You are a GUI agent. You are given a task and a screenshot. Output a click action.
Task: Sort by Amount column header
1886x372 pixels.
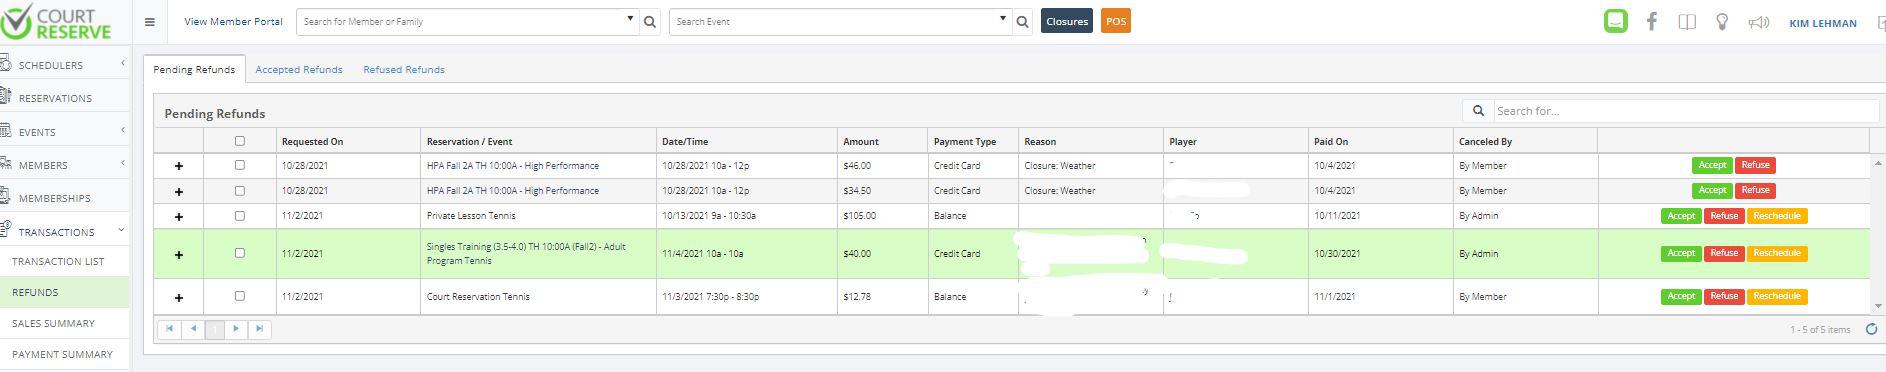coord(861,142)
